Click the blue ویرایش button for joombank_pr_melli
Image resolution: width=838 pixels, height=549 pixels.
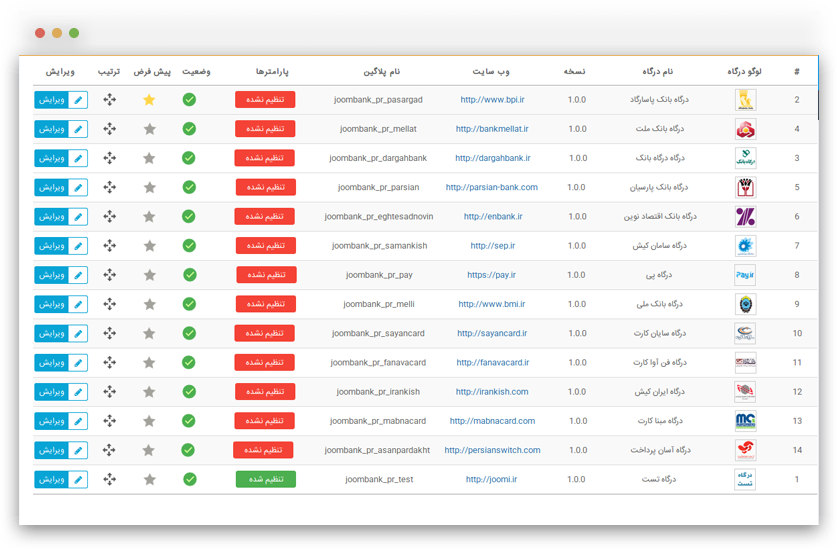point(61,304)
